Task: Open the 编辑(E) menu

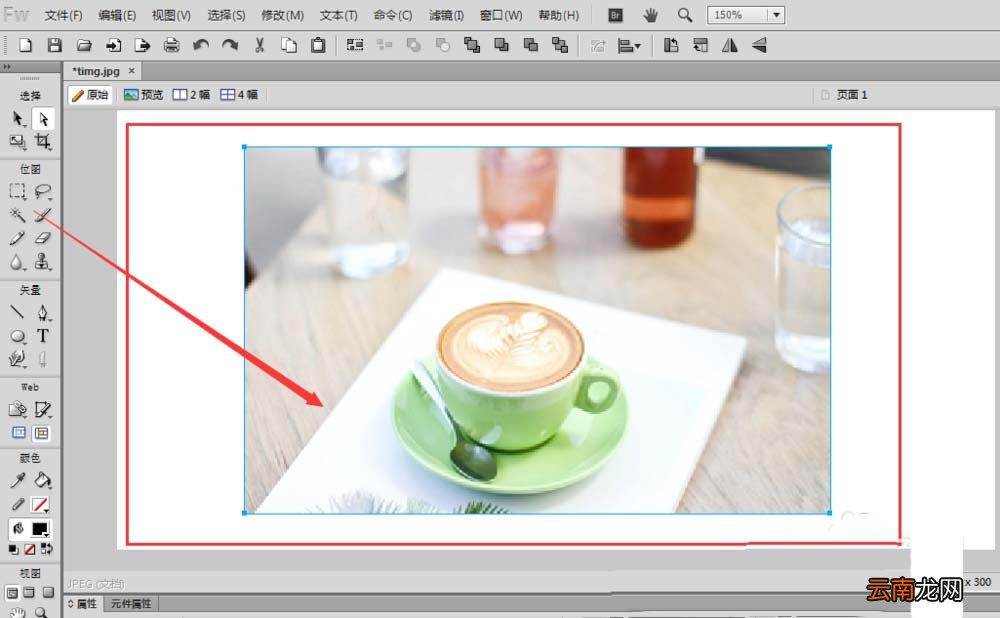Action: (x=117, y=15)
